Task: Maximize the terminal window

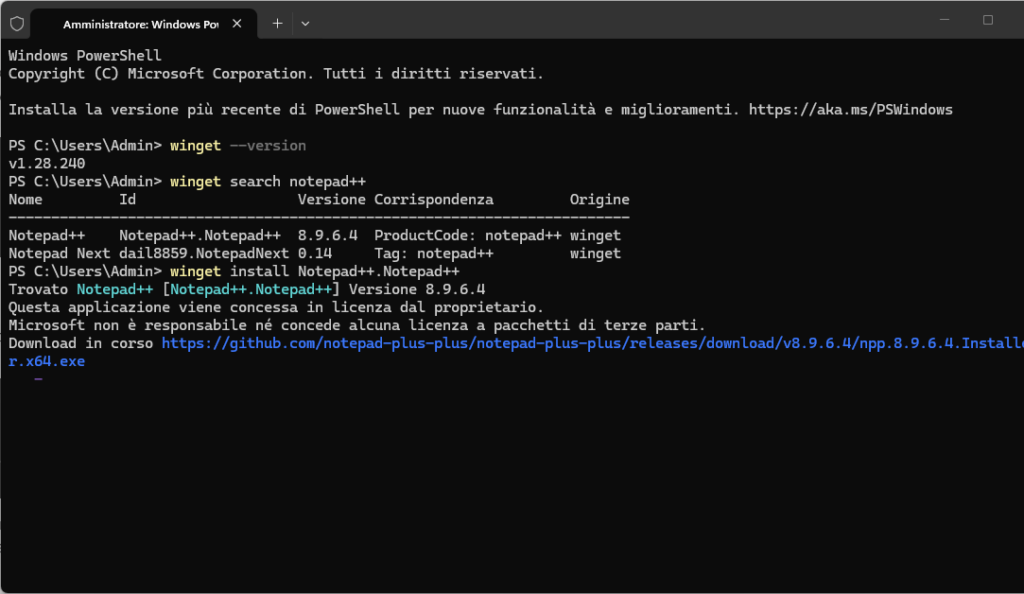Action: point(987,20)
